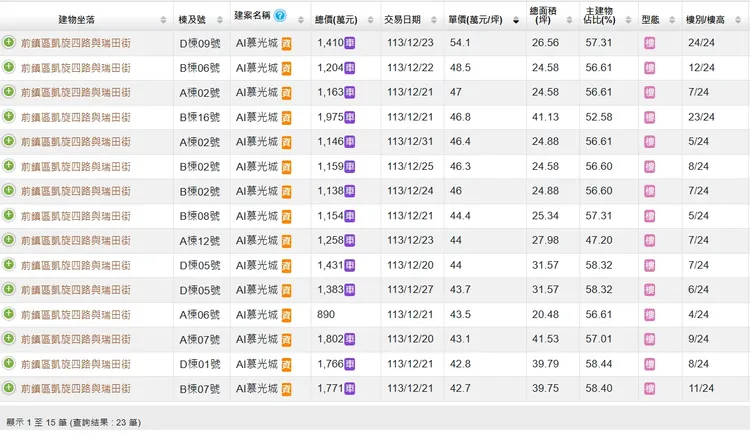The height and width of the screenshot is (436, 750).
Task: Click the pink 樓 type icon in the 23/24 floor row
Action: (650, 118)
